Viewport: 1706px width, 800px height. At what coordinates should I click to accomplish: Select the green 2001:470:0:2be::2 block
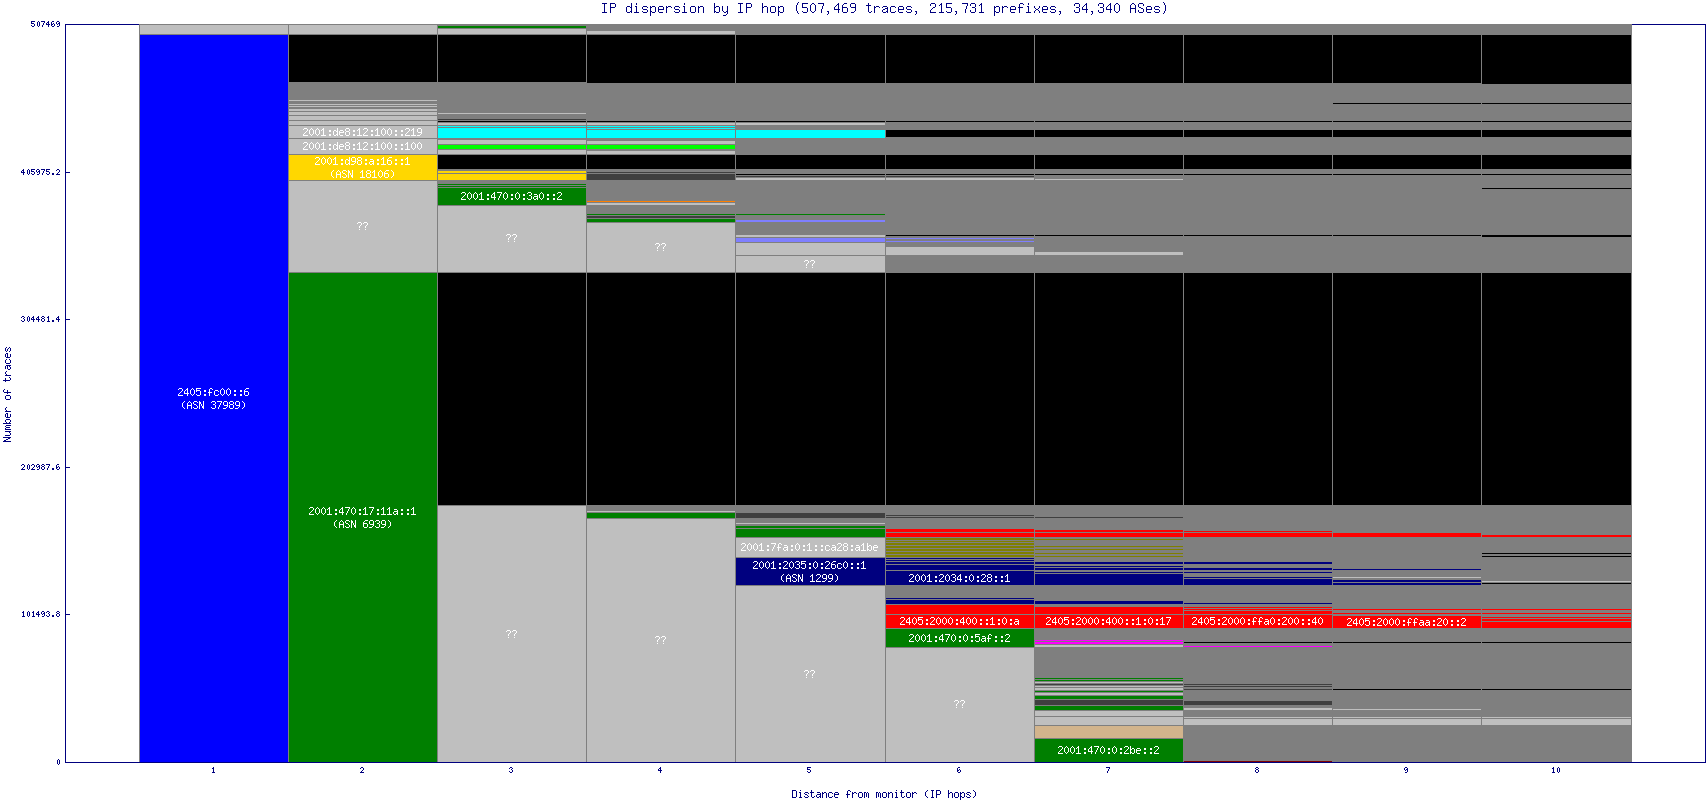1108,750
